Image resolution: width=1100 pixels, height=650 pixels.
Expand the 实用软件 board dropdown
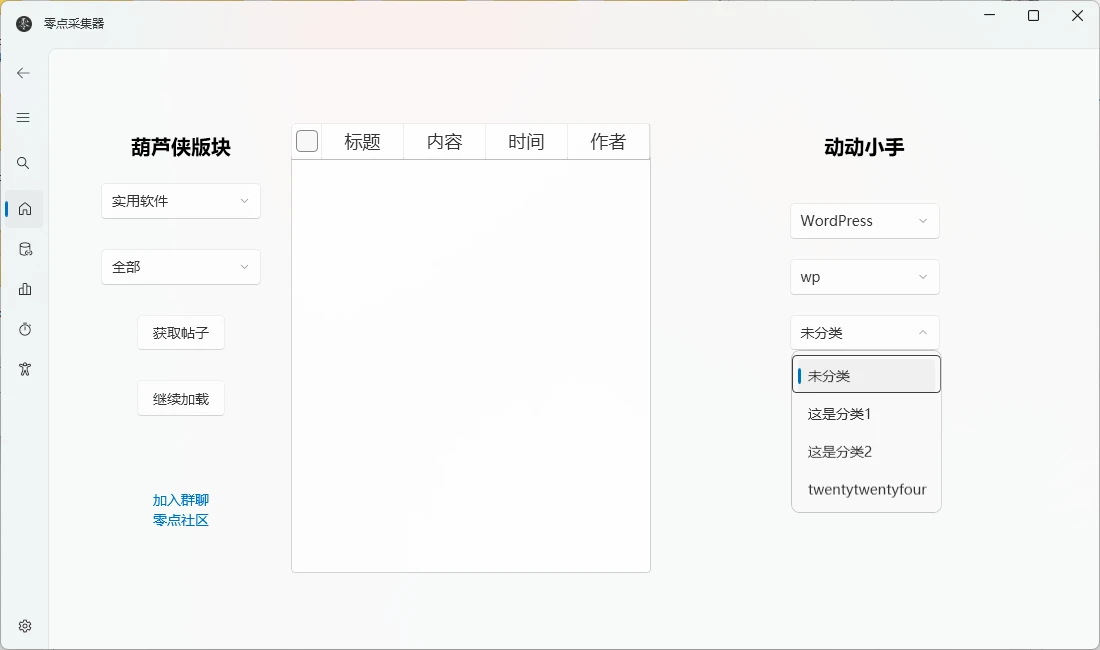click(x=181, y=201)
